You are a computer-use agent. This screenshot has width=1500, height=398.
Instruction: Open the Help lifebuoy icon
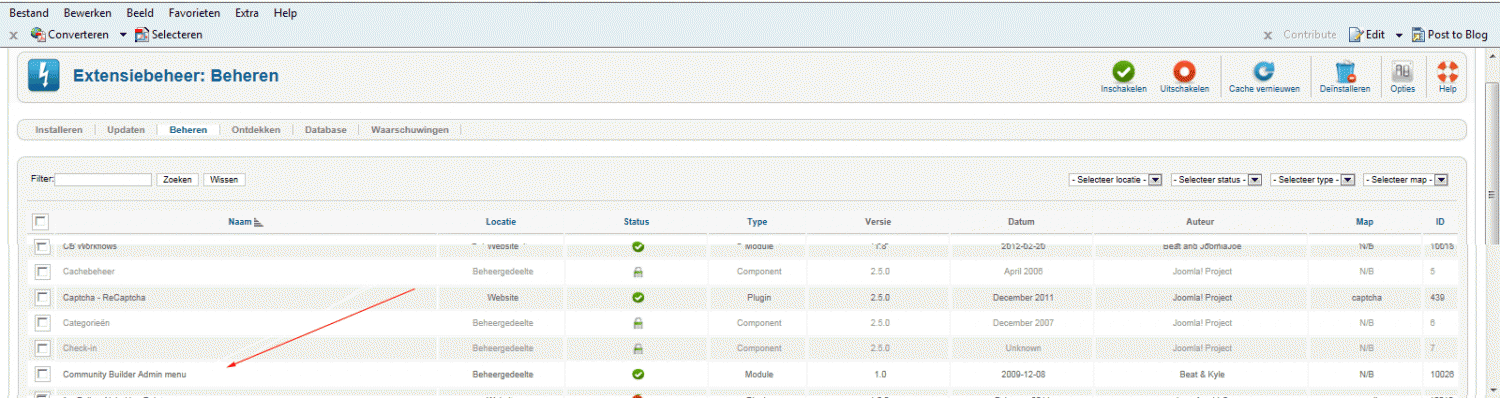1447,71
